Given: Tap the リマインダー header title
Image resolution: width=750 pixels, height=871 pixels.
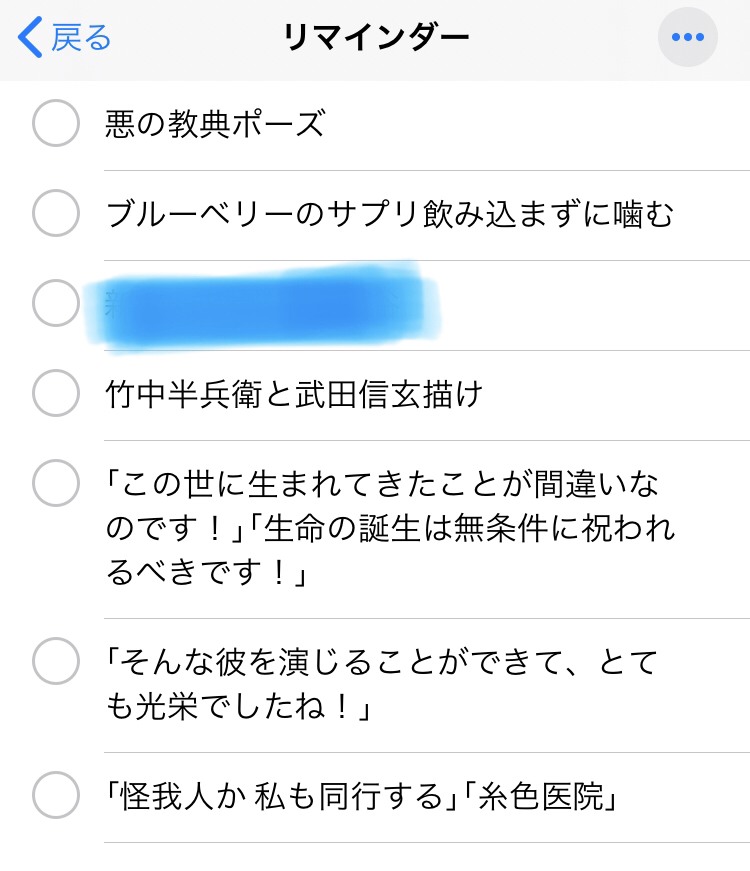Looking at the screenshot, I should [x=375, y=38].
